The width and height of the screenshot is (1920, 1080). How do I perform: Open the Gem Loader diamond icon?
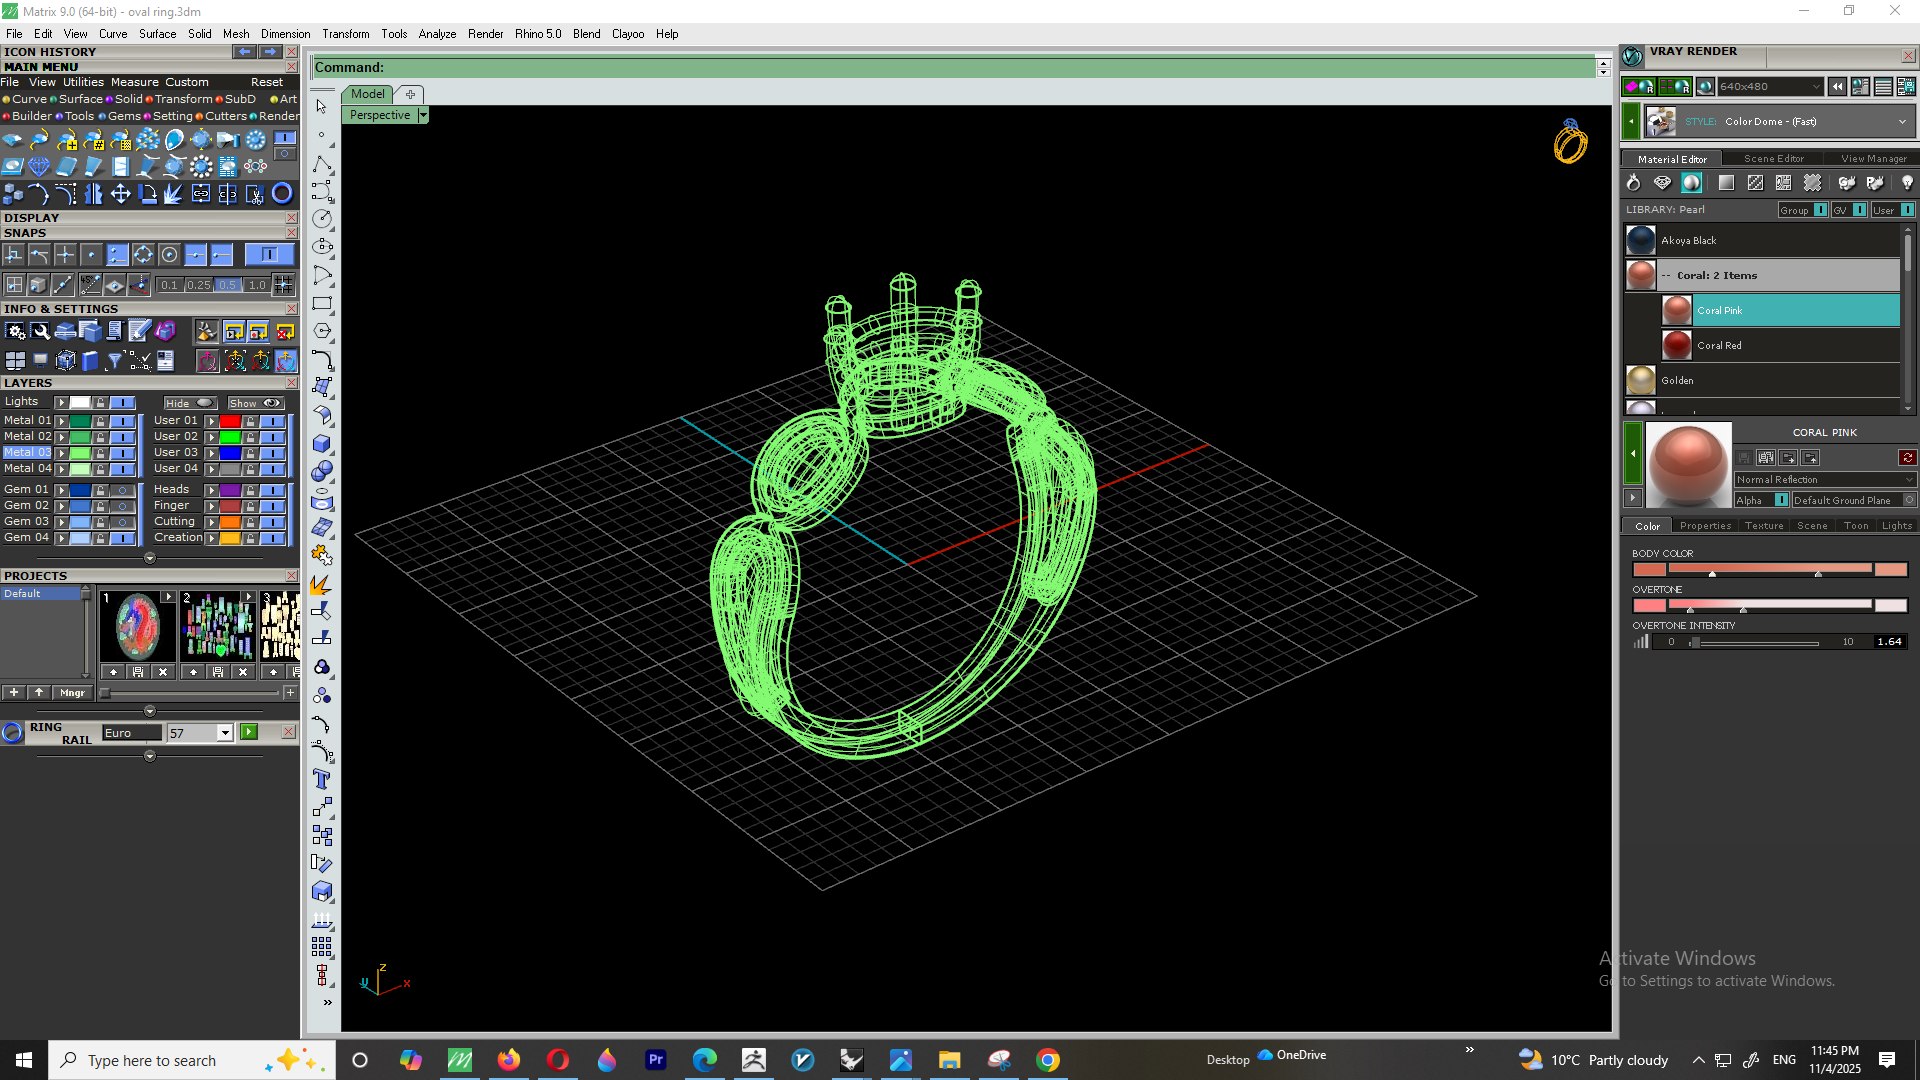pos(39,166)
